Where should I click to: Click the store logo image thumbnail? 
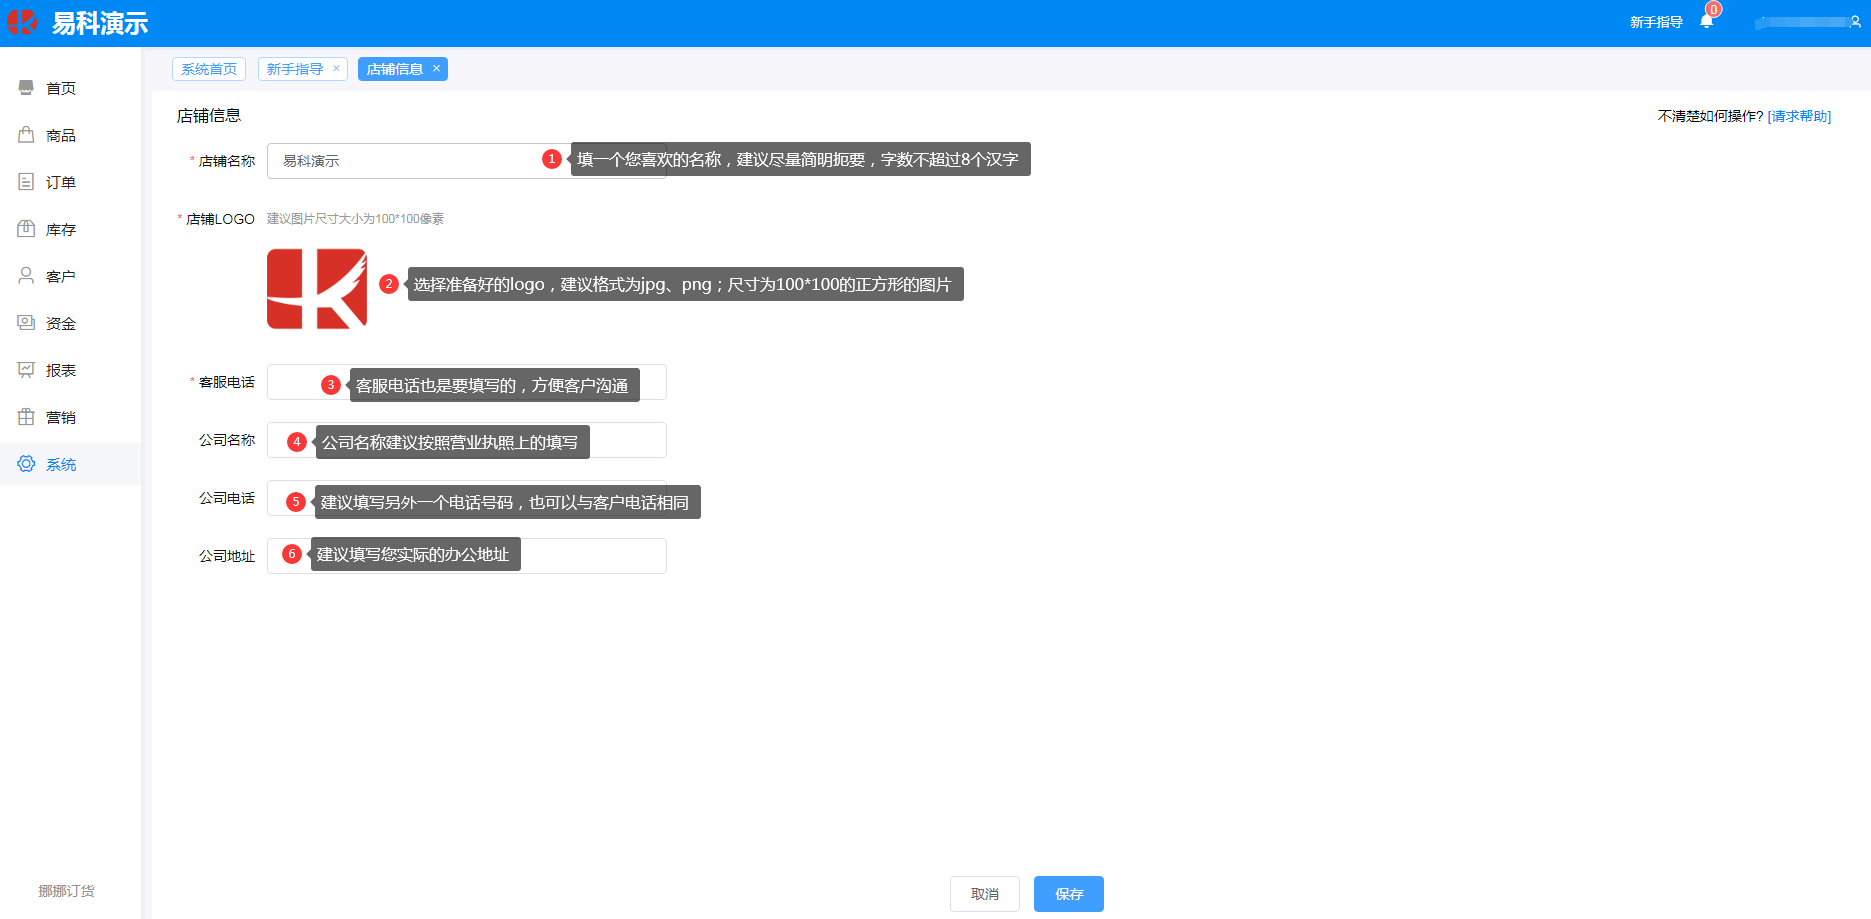317,289
